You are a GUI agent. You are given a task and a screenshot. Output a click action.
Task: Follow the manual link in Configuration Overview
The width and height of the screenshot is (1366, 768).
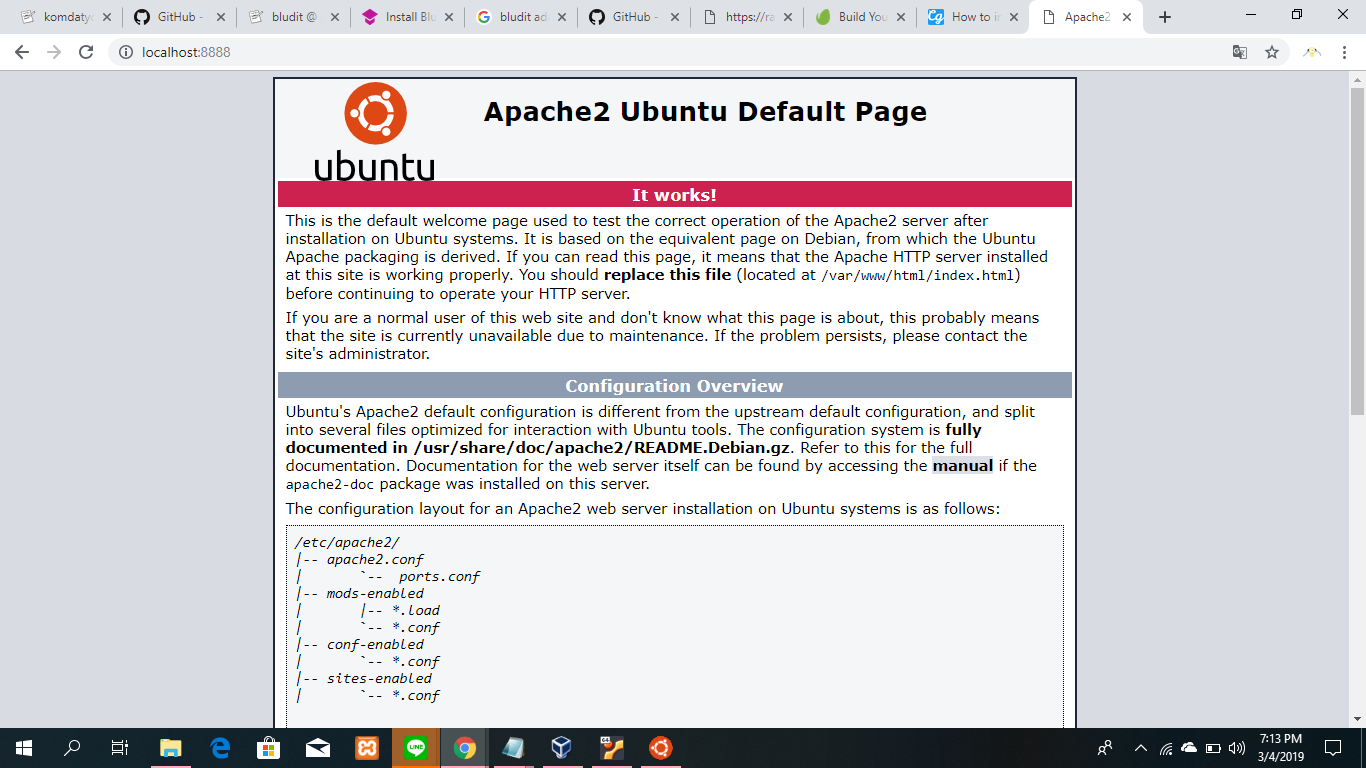[x=963, y=466]
